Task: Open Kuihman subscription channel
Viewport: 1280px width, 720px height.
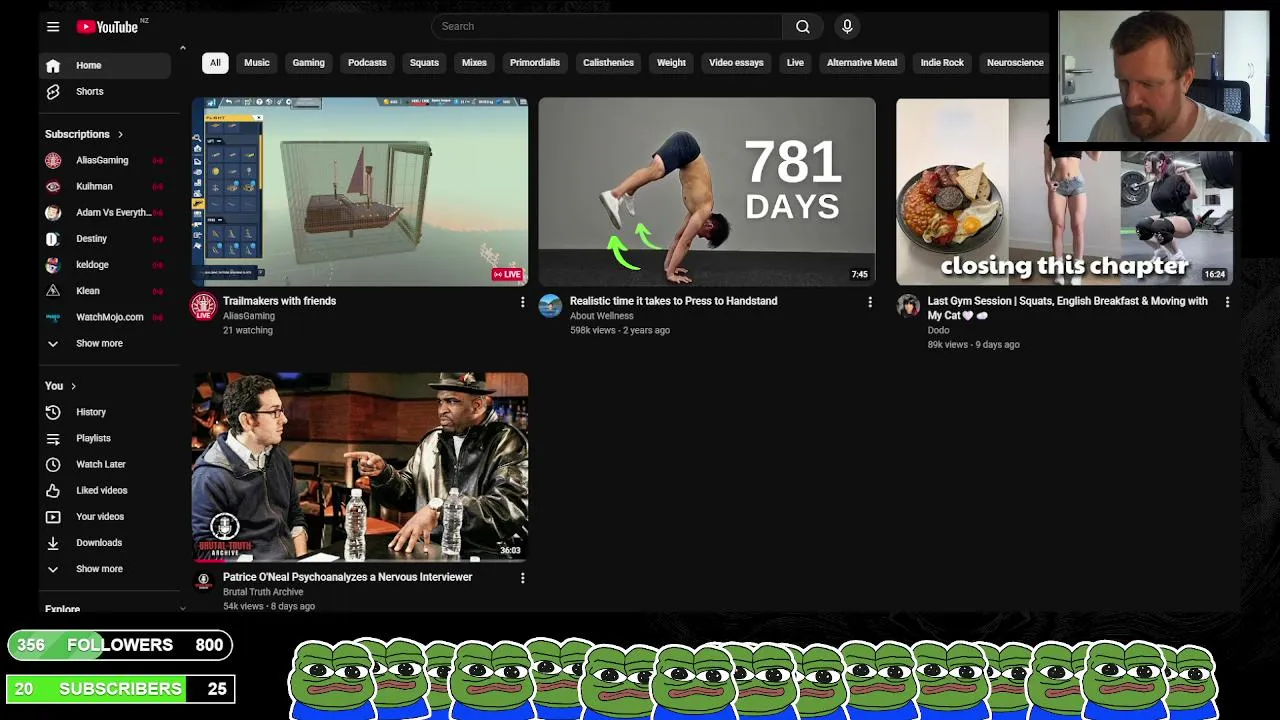Action: [x=105, y=186]
